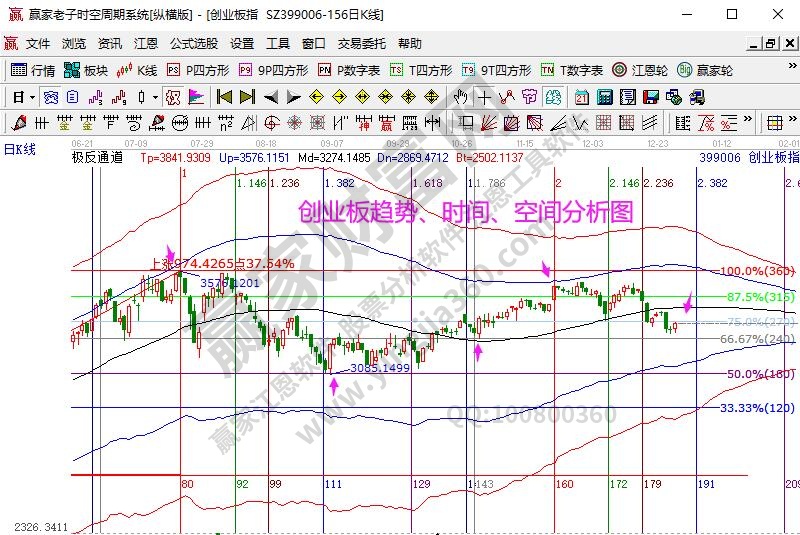
Task: Click the calculator icon in toolbar
Action: pos(604,97)
